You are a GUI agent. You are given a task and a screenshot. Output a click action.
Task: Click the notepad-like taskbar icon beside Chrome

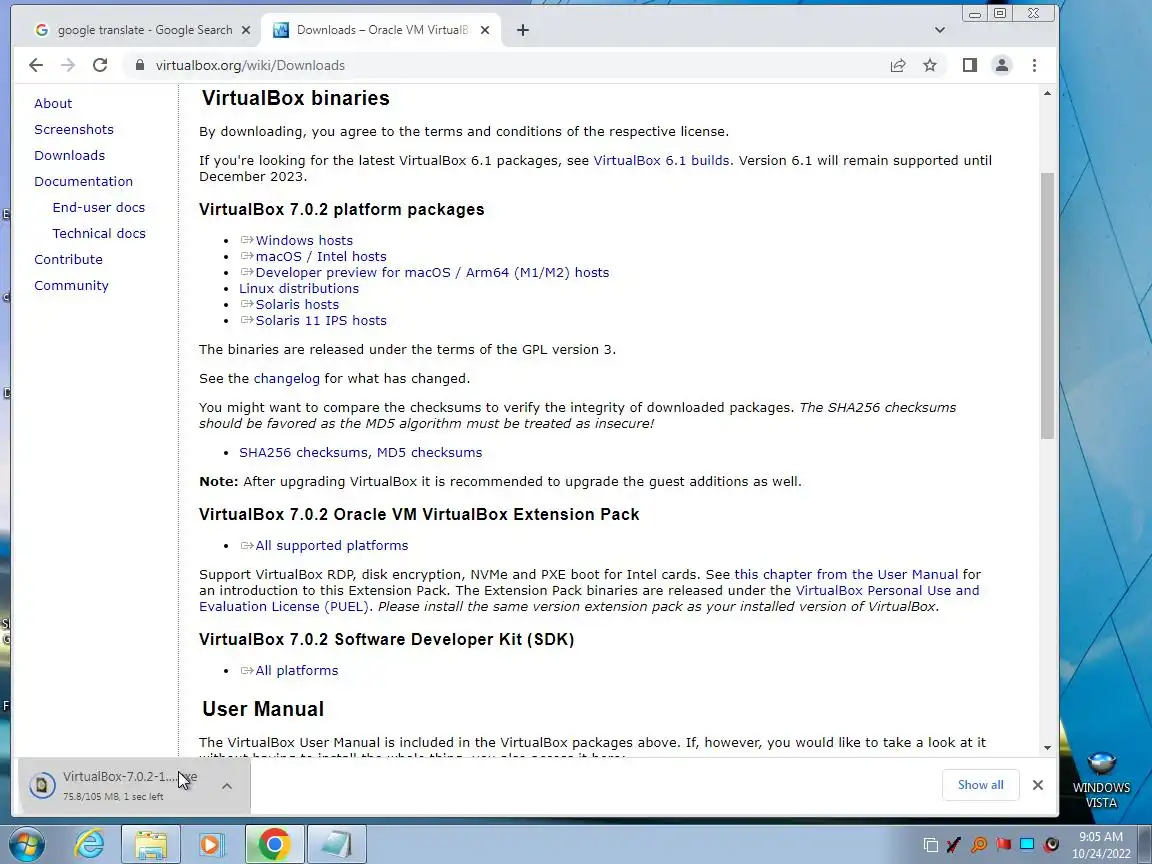coord(336,844)
